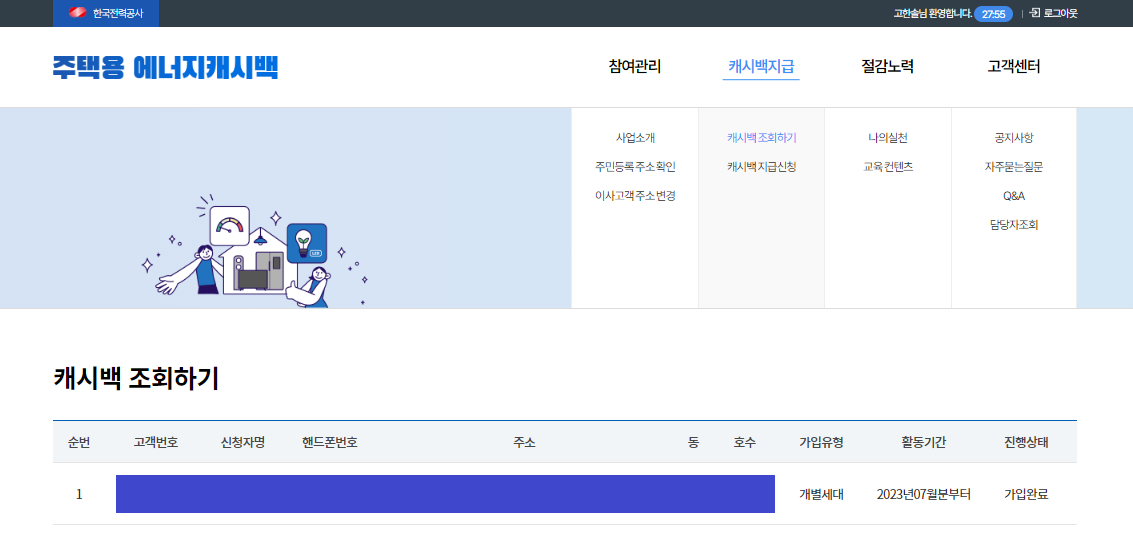Image resolution: width=1133 pixels, height=545 pixels.
Task: Open 자주묻는질문 FAQ page
Action: point(1014,166)
